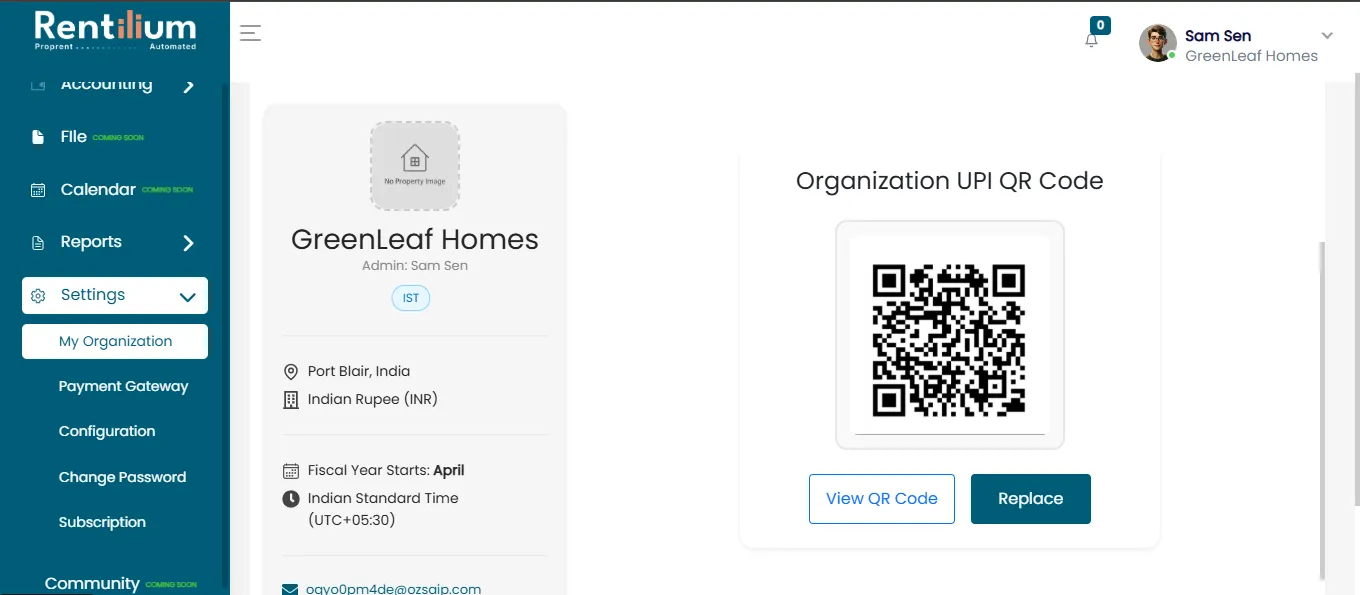
Task: Expand the Reports submenu arrow
Action: (x=189, y=243)
